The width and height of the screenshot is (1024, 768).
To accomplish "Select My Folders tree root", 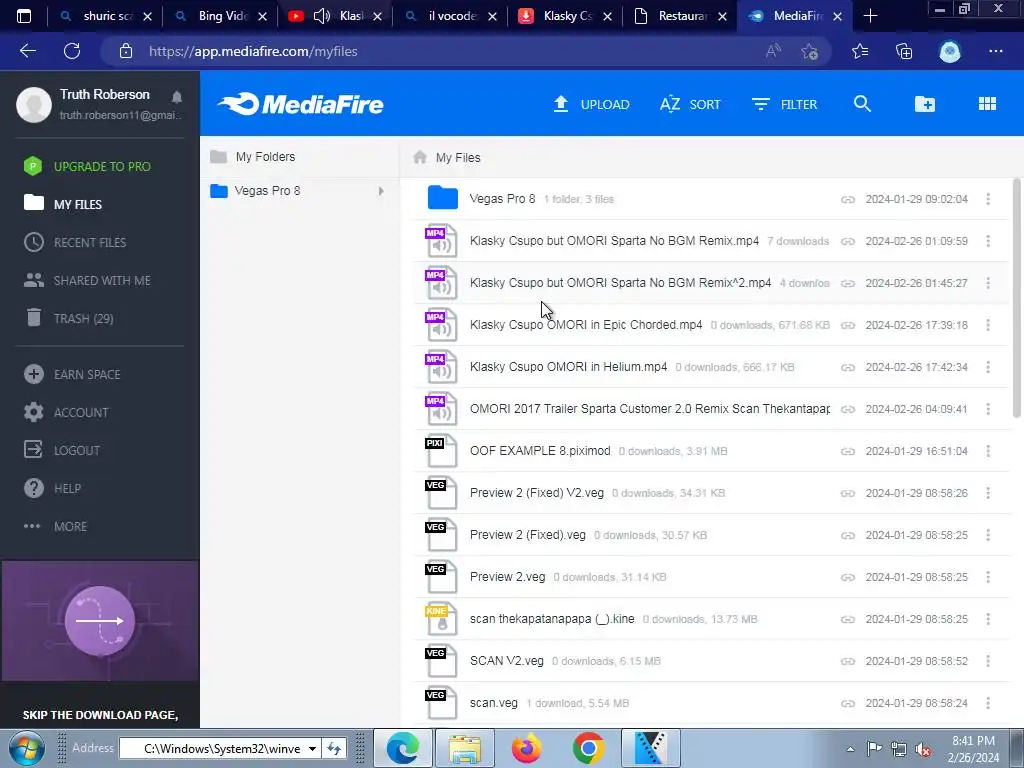I will click(265, 157).
